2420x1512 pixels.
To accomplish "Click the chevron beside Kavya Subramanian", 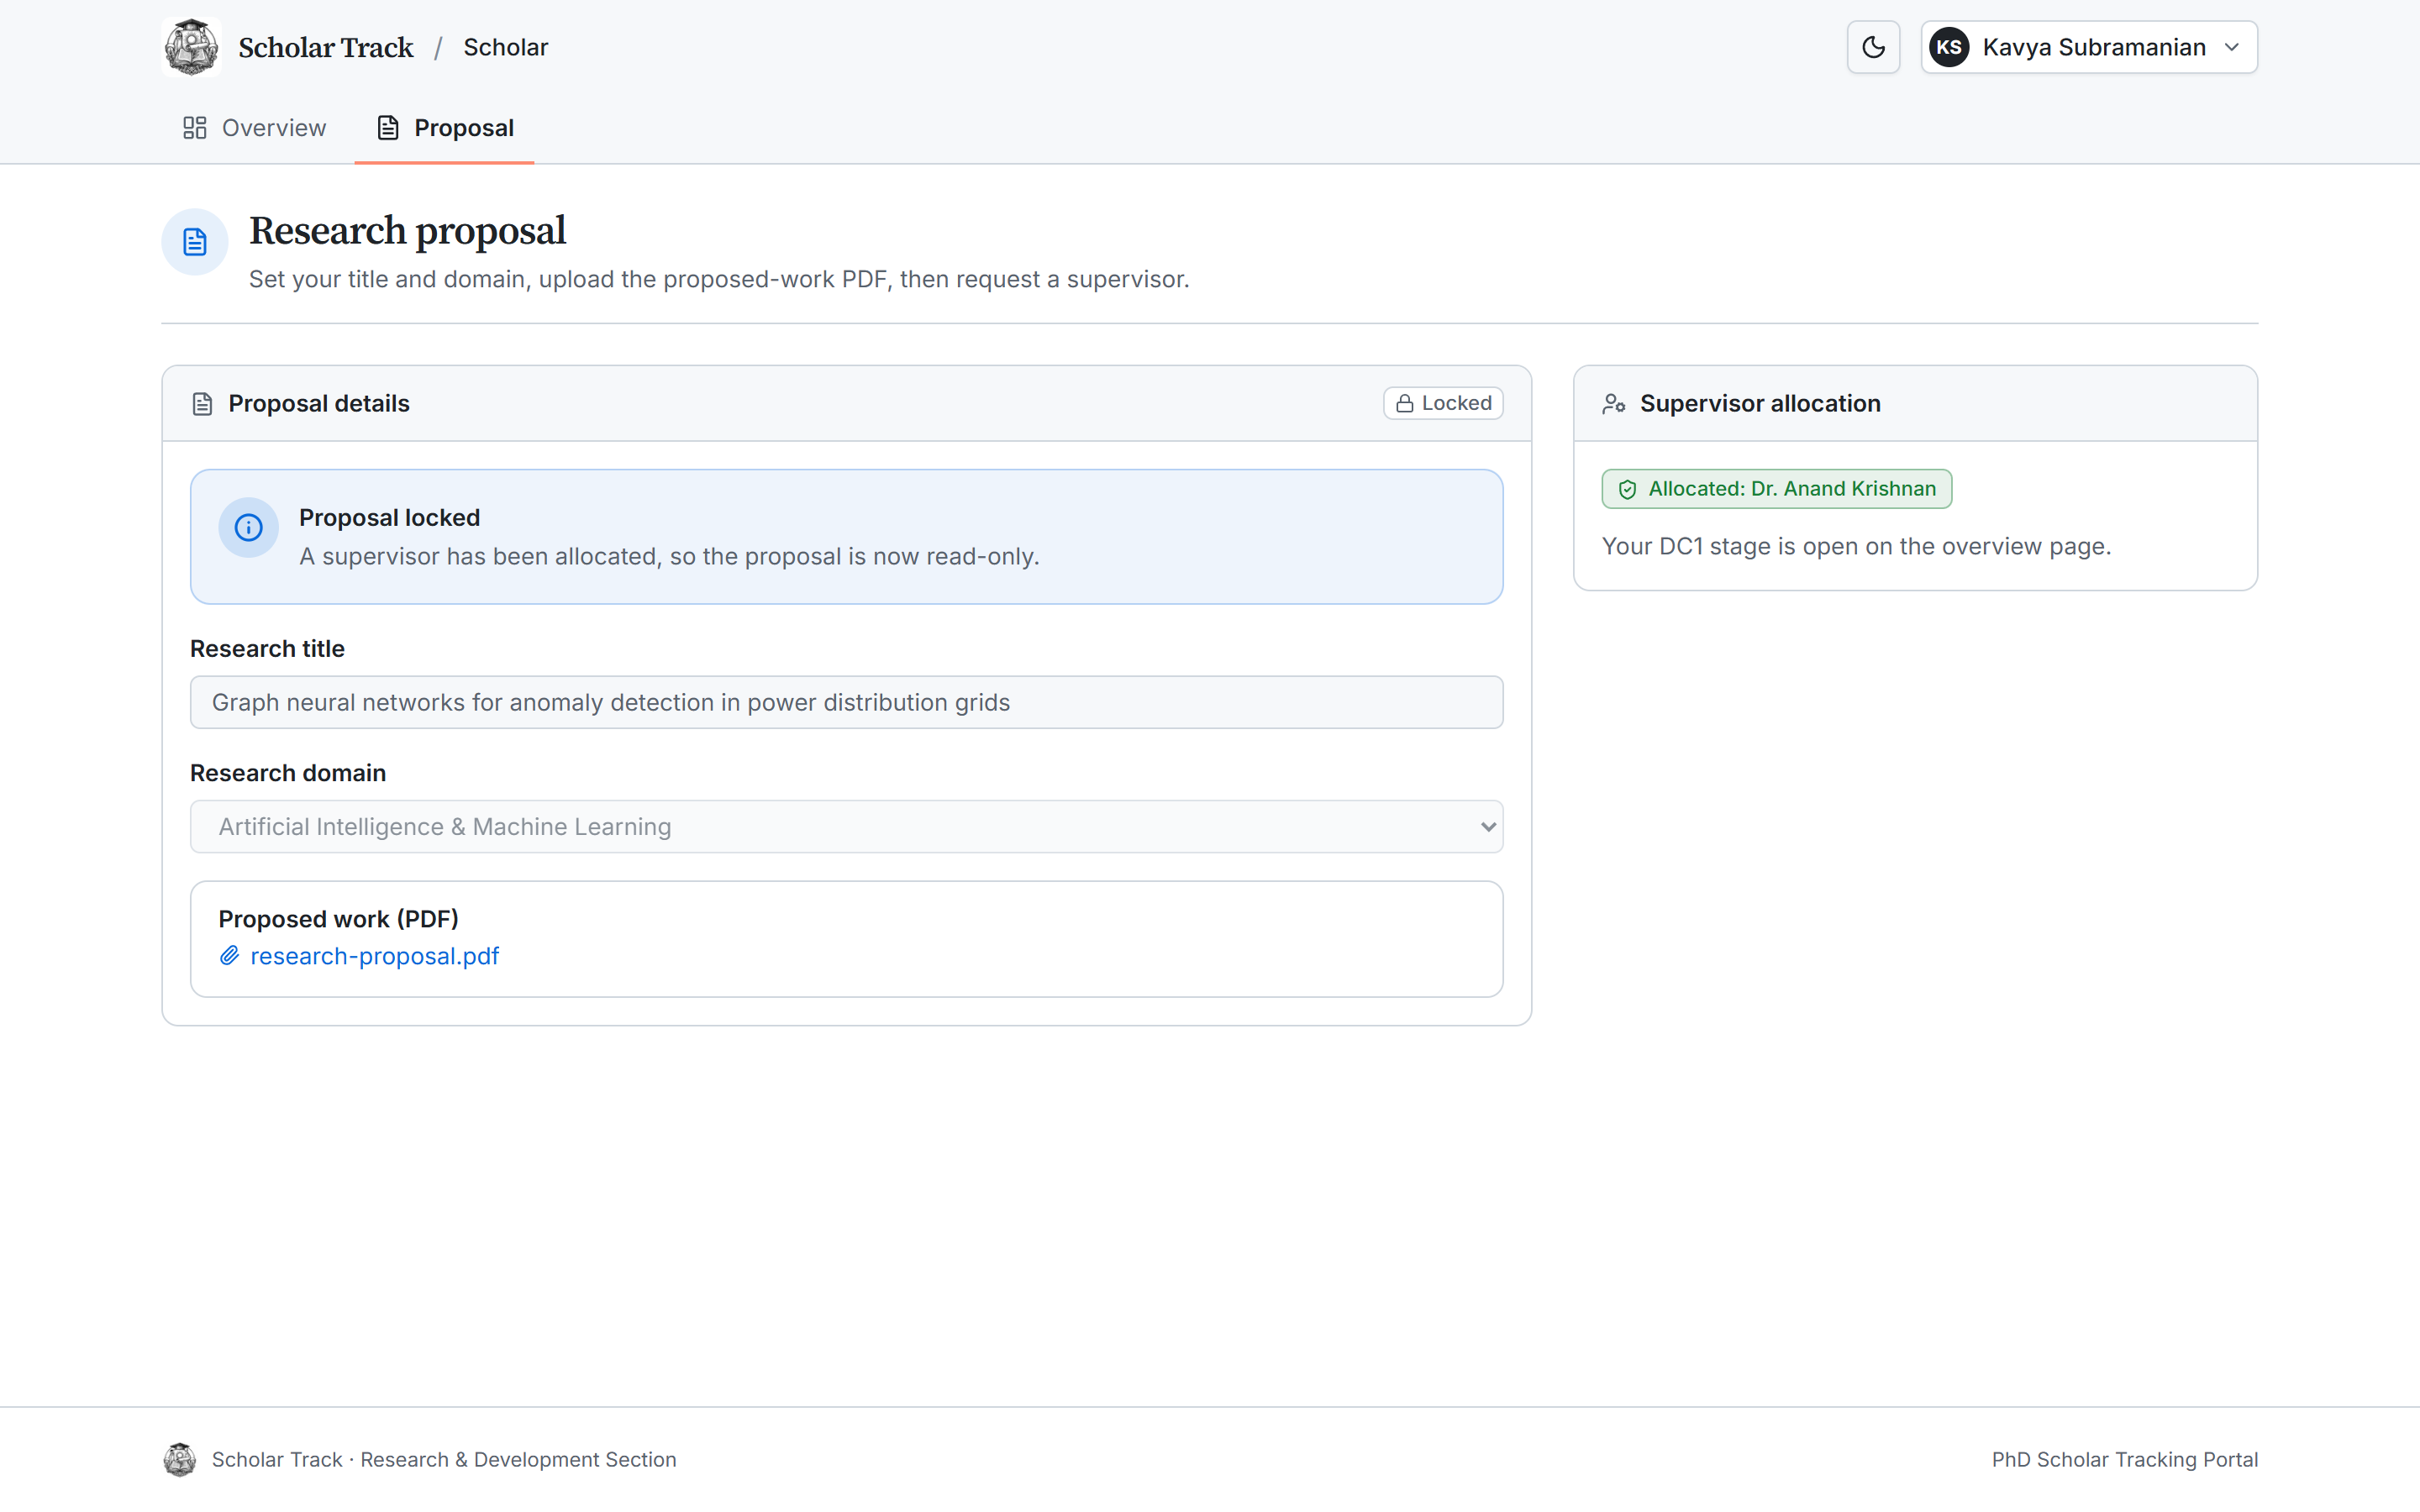I will (x=2232, y=47).
